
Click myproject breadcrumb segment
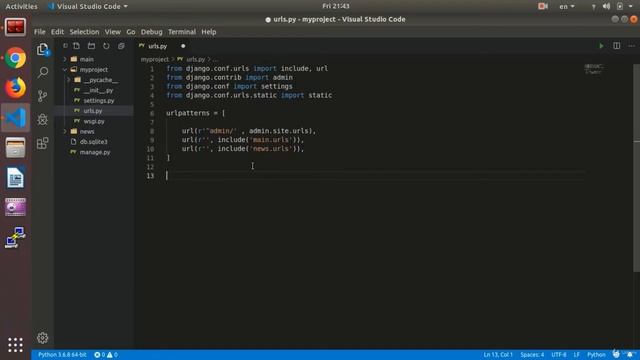click(155, 60)
